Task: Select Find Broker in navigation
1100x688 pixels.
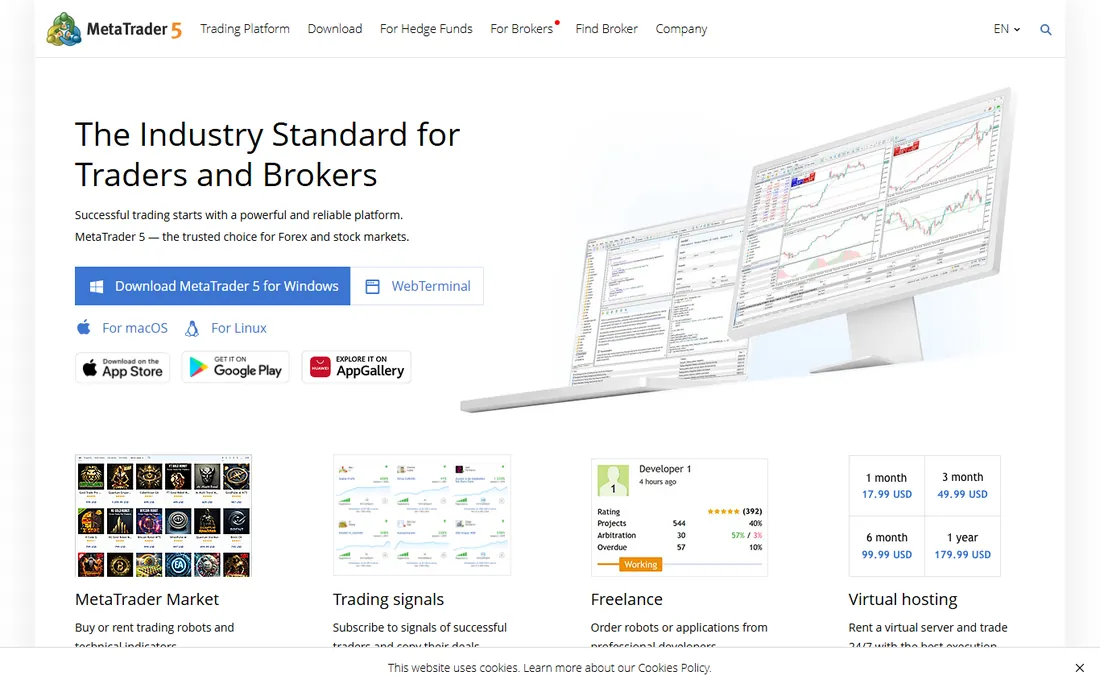Action: tap(607, 29)
